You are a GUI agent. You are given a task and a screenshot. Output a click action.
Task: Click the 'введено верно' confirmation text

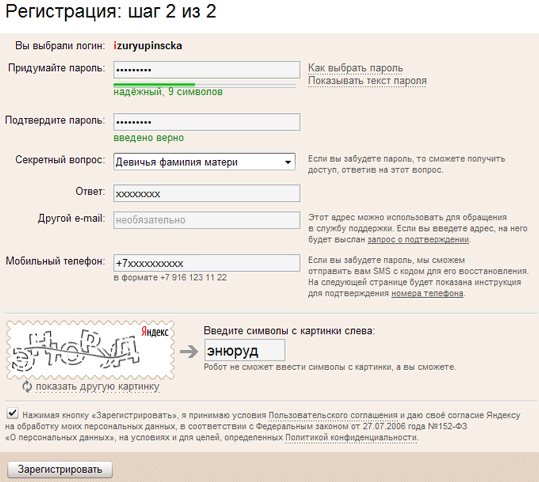click(148, 138)
